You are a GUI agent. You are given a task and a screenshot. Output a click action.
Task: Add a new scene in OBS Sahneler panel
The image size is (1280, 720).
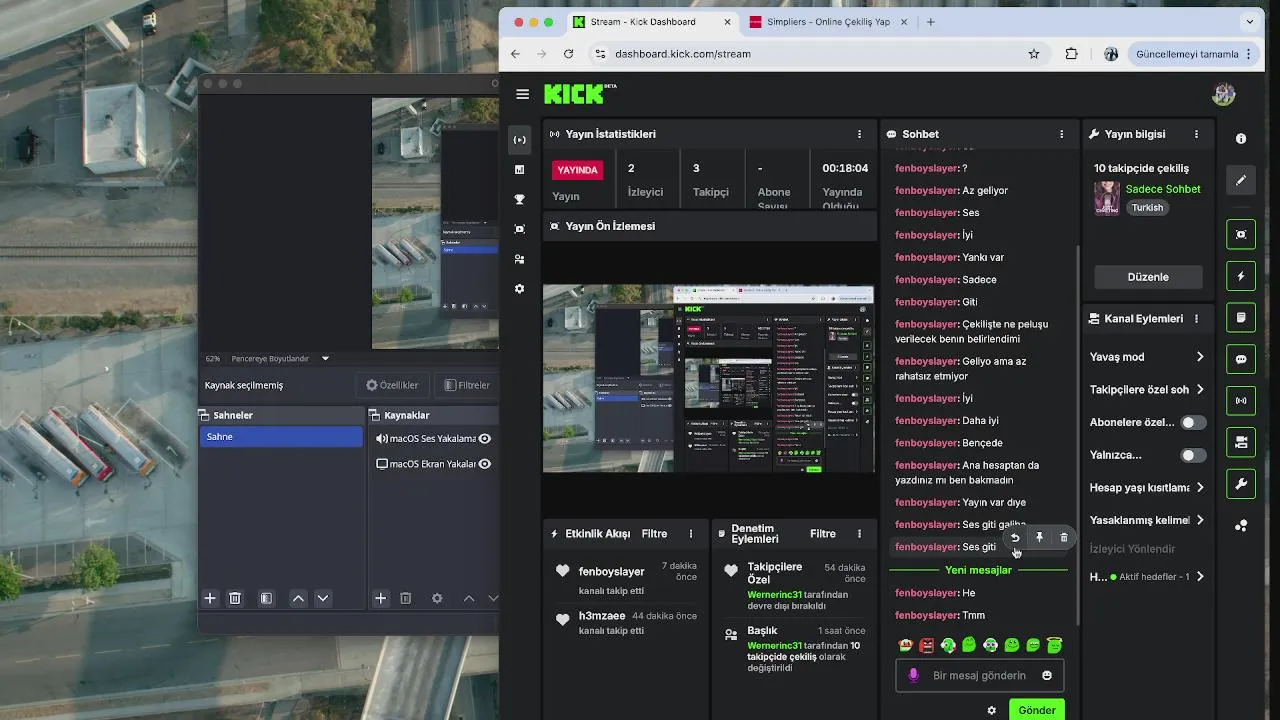[210, 598]
